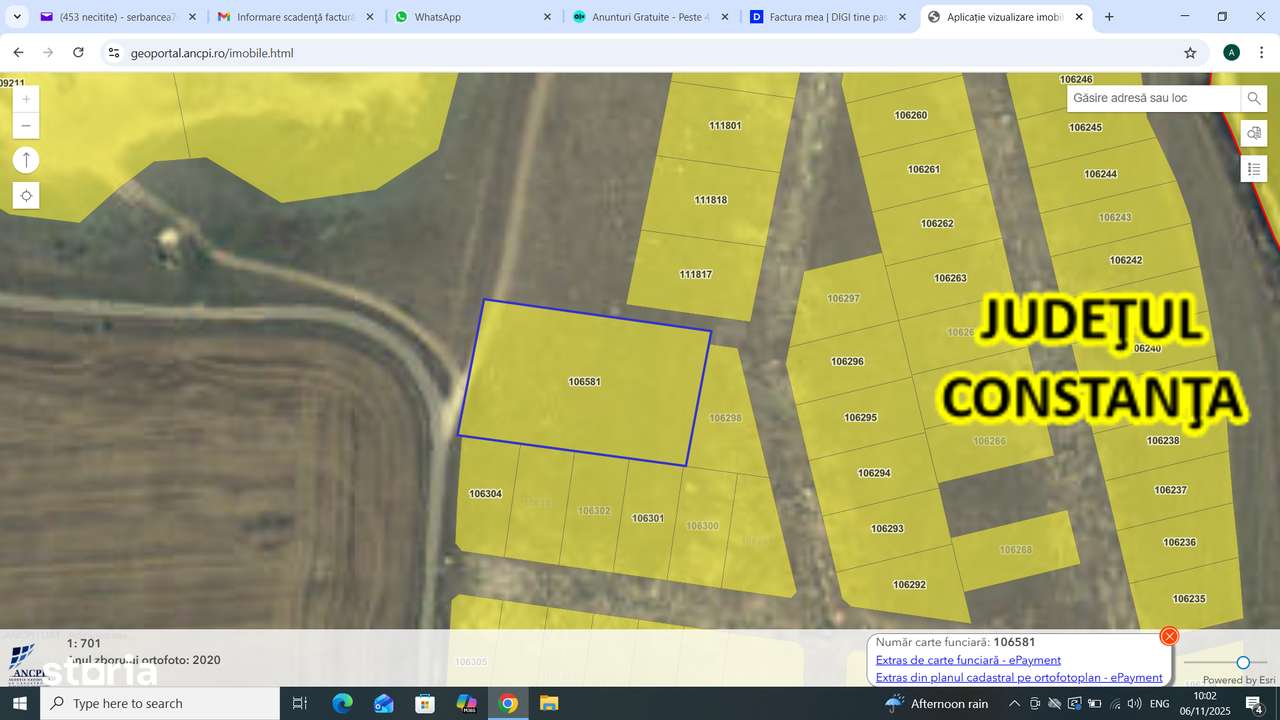The height and width of the screenshot is (720, 1280).
Task: Select parcel 106235 on the map
Action: point(1189,599)
